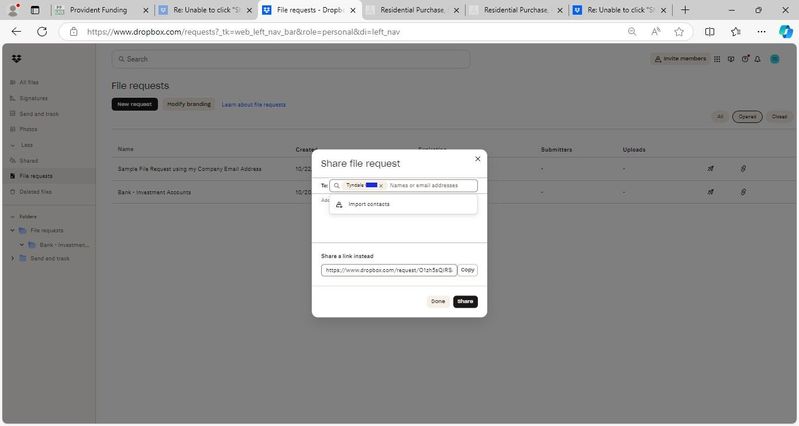Click the Name column header
This screenshot has height=426, width=799.
click(125, 149)
